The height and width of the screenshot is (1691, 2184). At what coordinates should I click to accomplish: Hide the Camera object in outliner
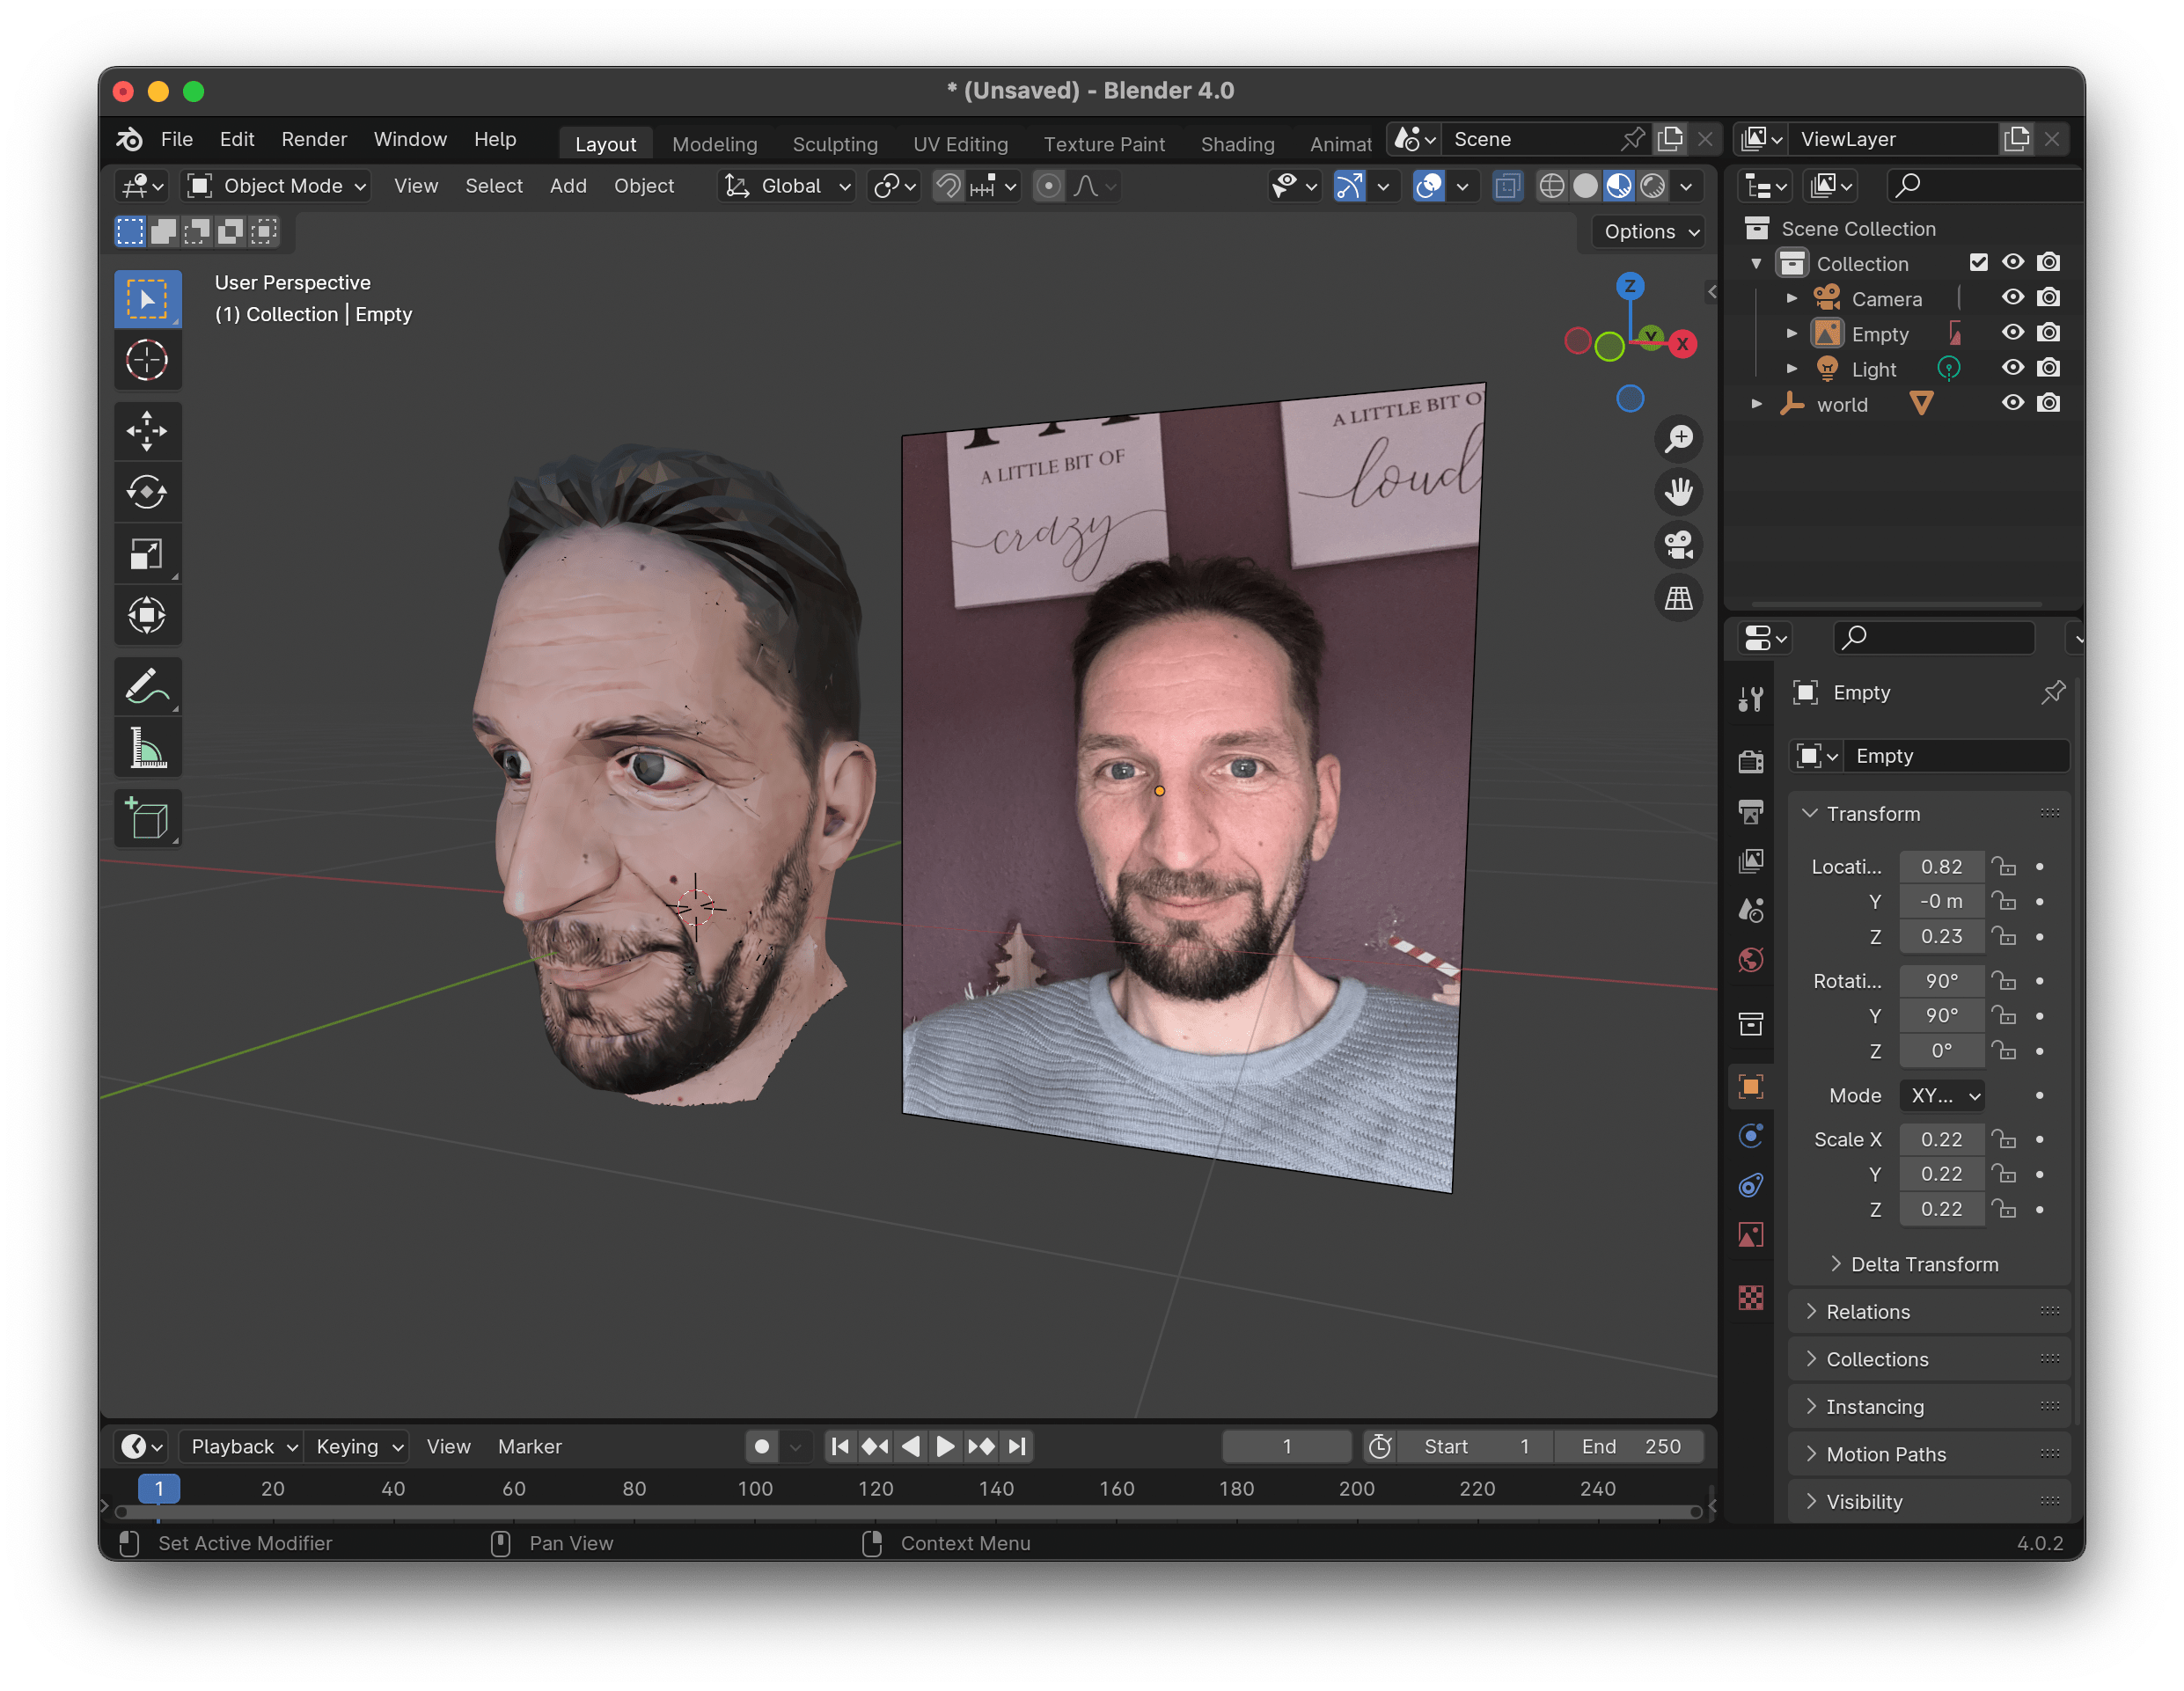pyautogui.click(x=2012, y=298)
